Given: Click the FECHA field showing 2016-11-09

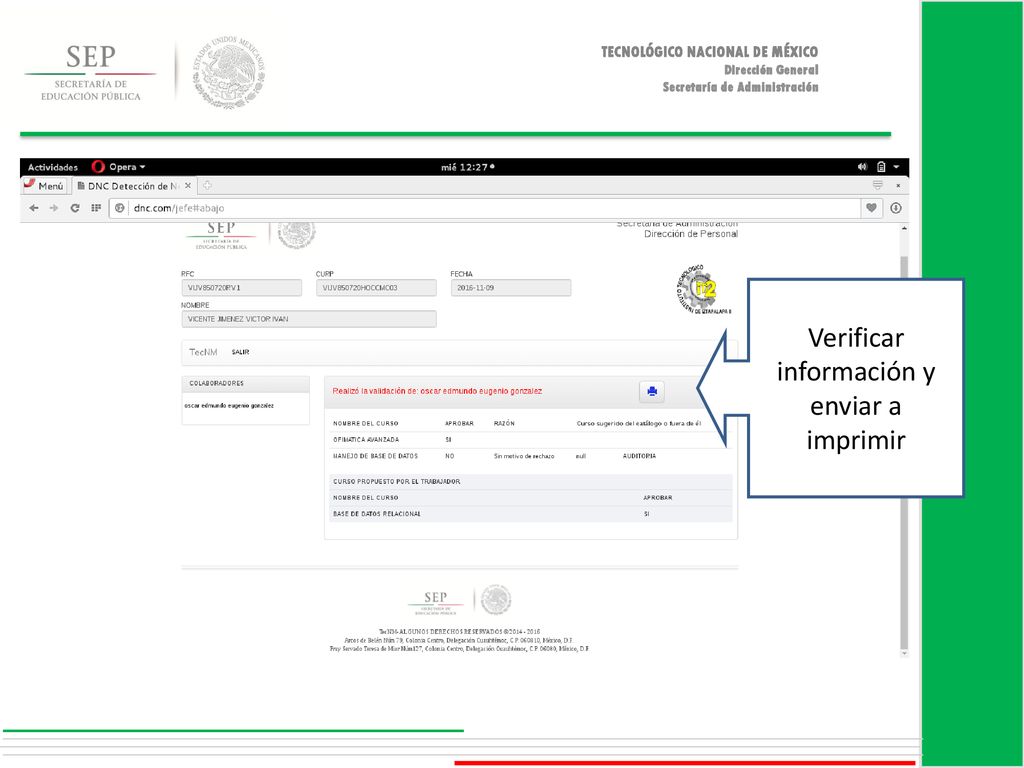Looking at the screenshot, I should click(x=511, y=287).
